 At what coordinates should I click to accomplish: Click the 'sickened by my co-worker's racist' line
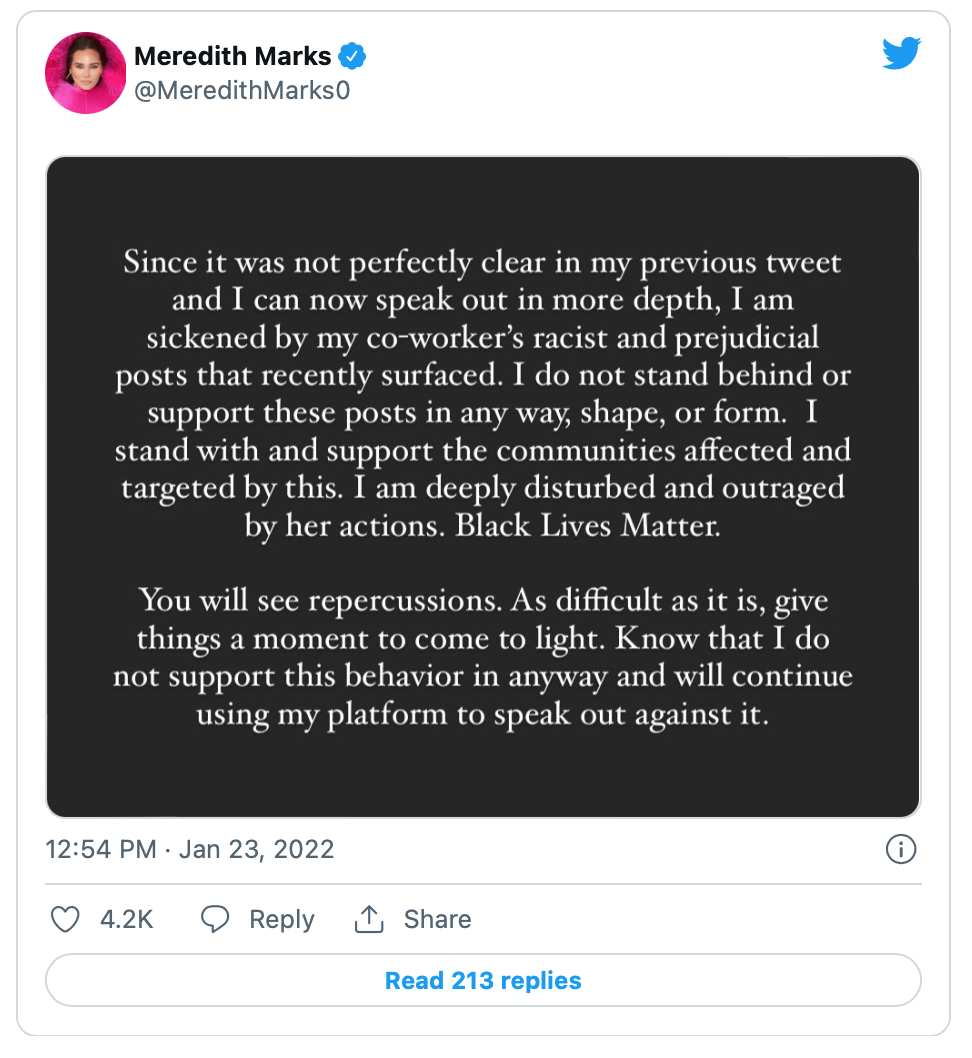click(x=483, y=338)
